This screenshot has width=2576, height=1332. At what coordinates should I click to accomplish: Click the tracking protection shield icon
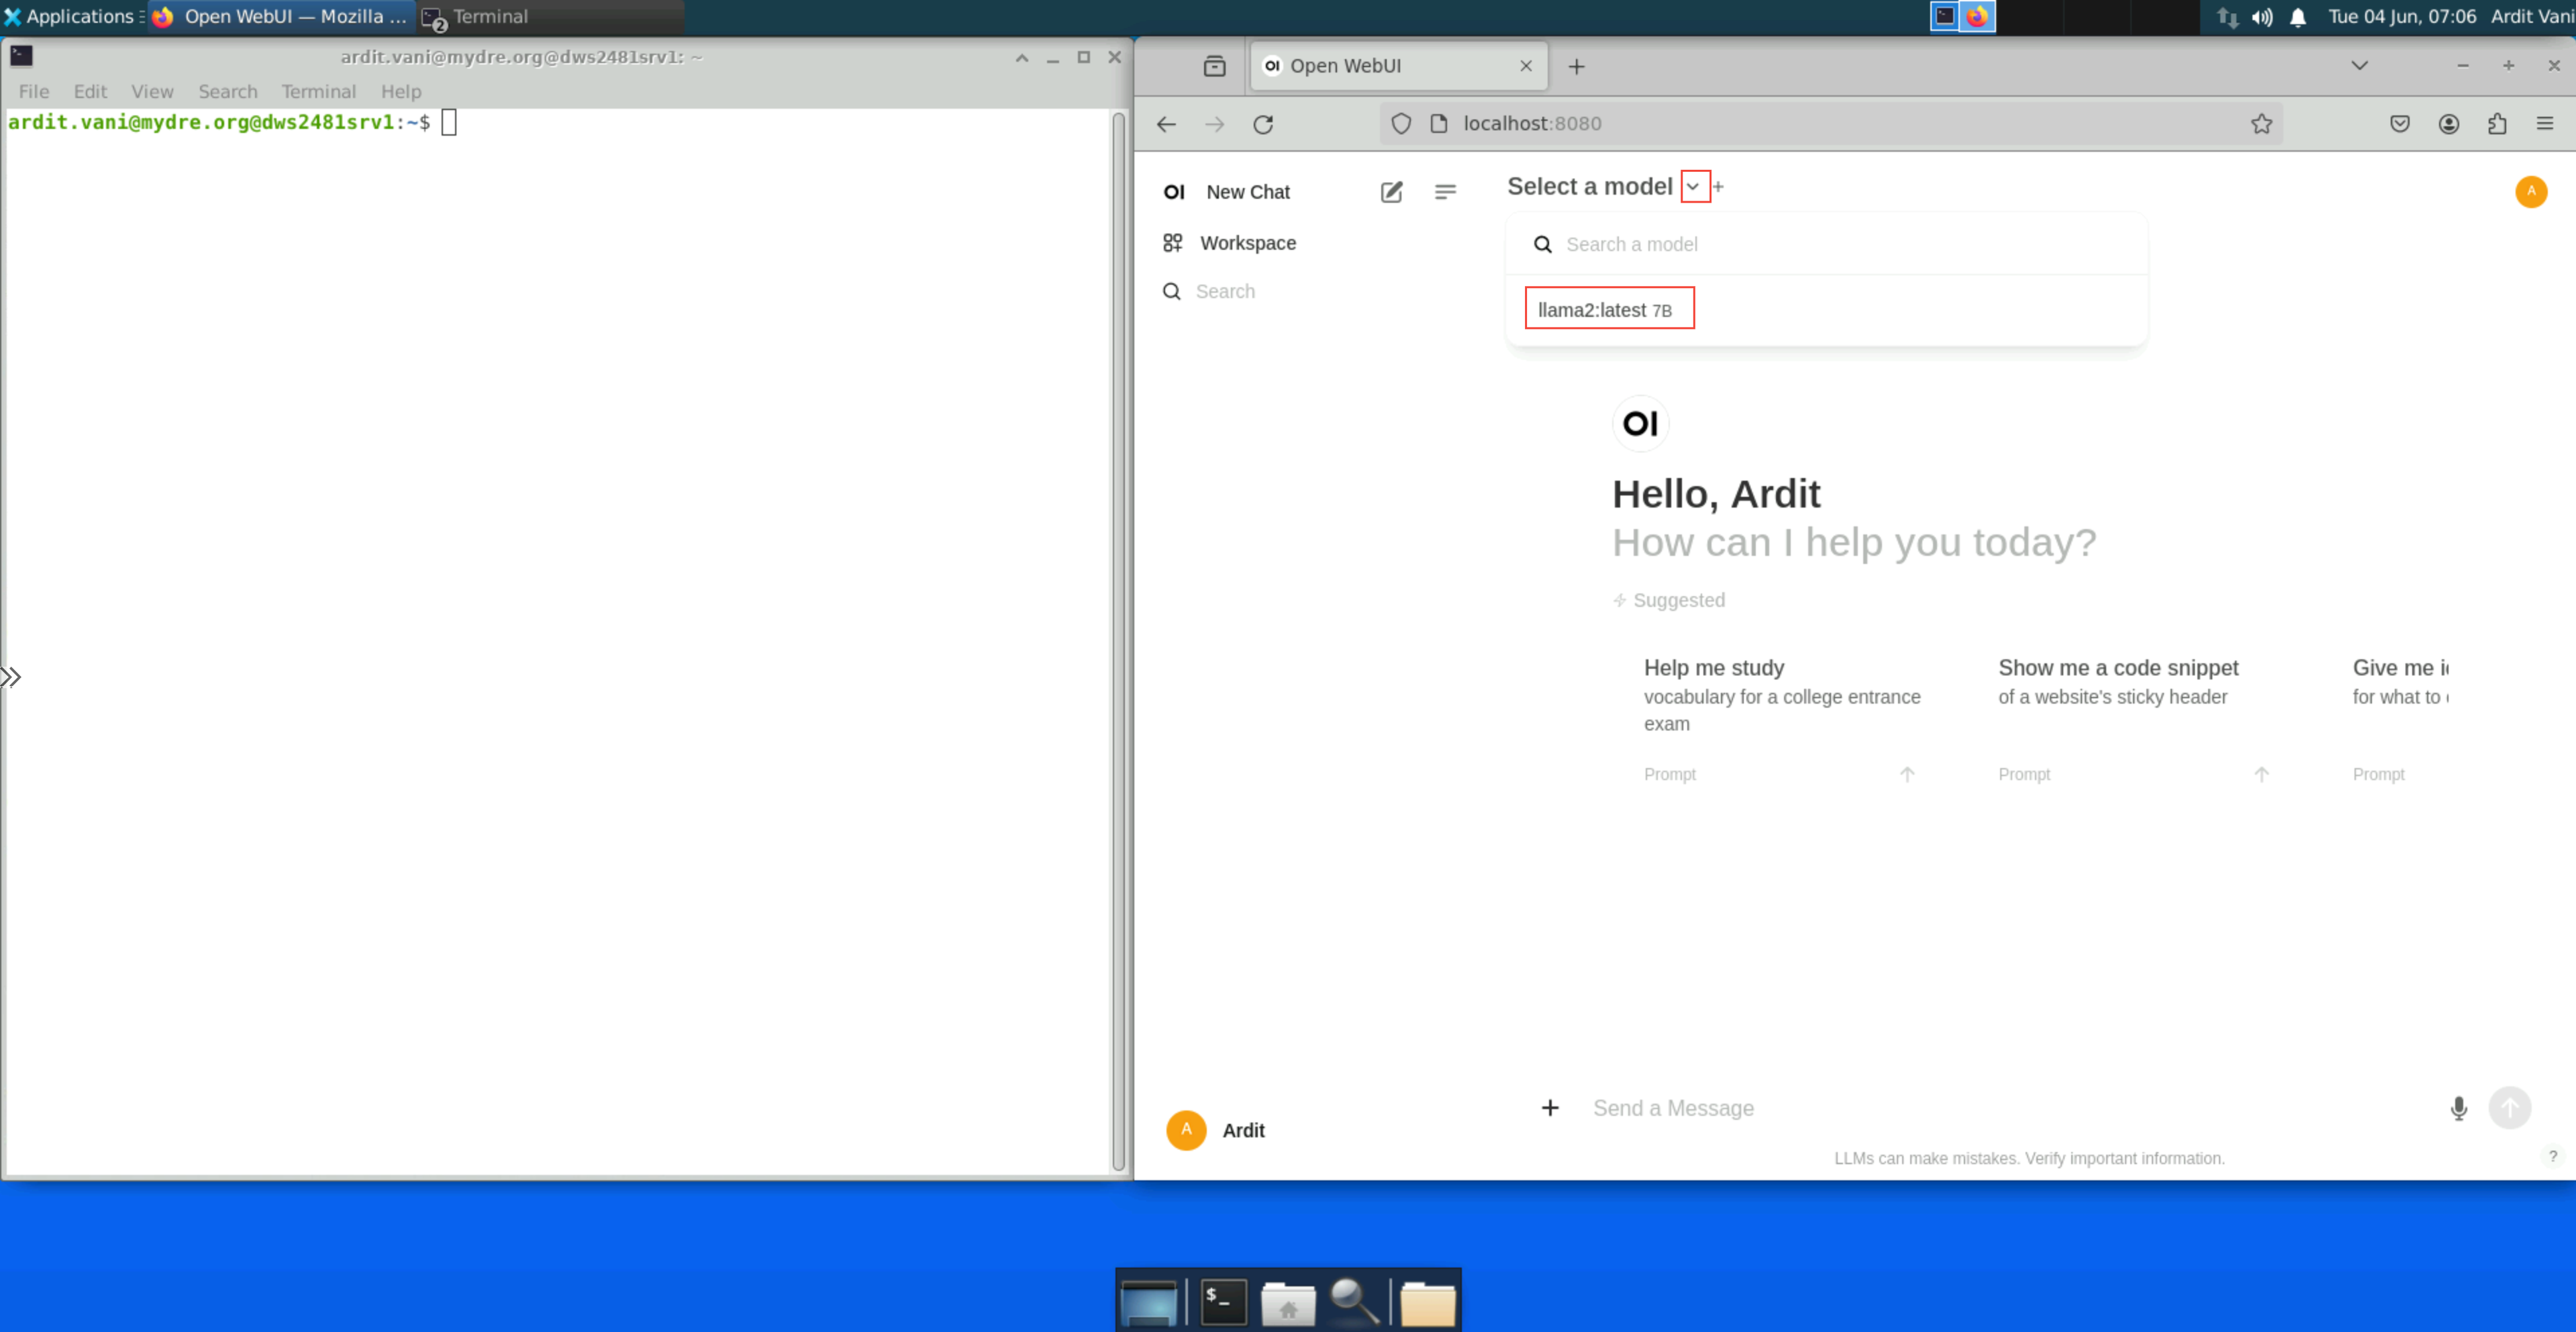coord(1401,124)
